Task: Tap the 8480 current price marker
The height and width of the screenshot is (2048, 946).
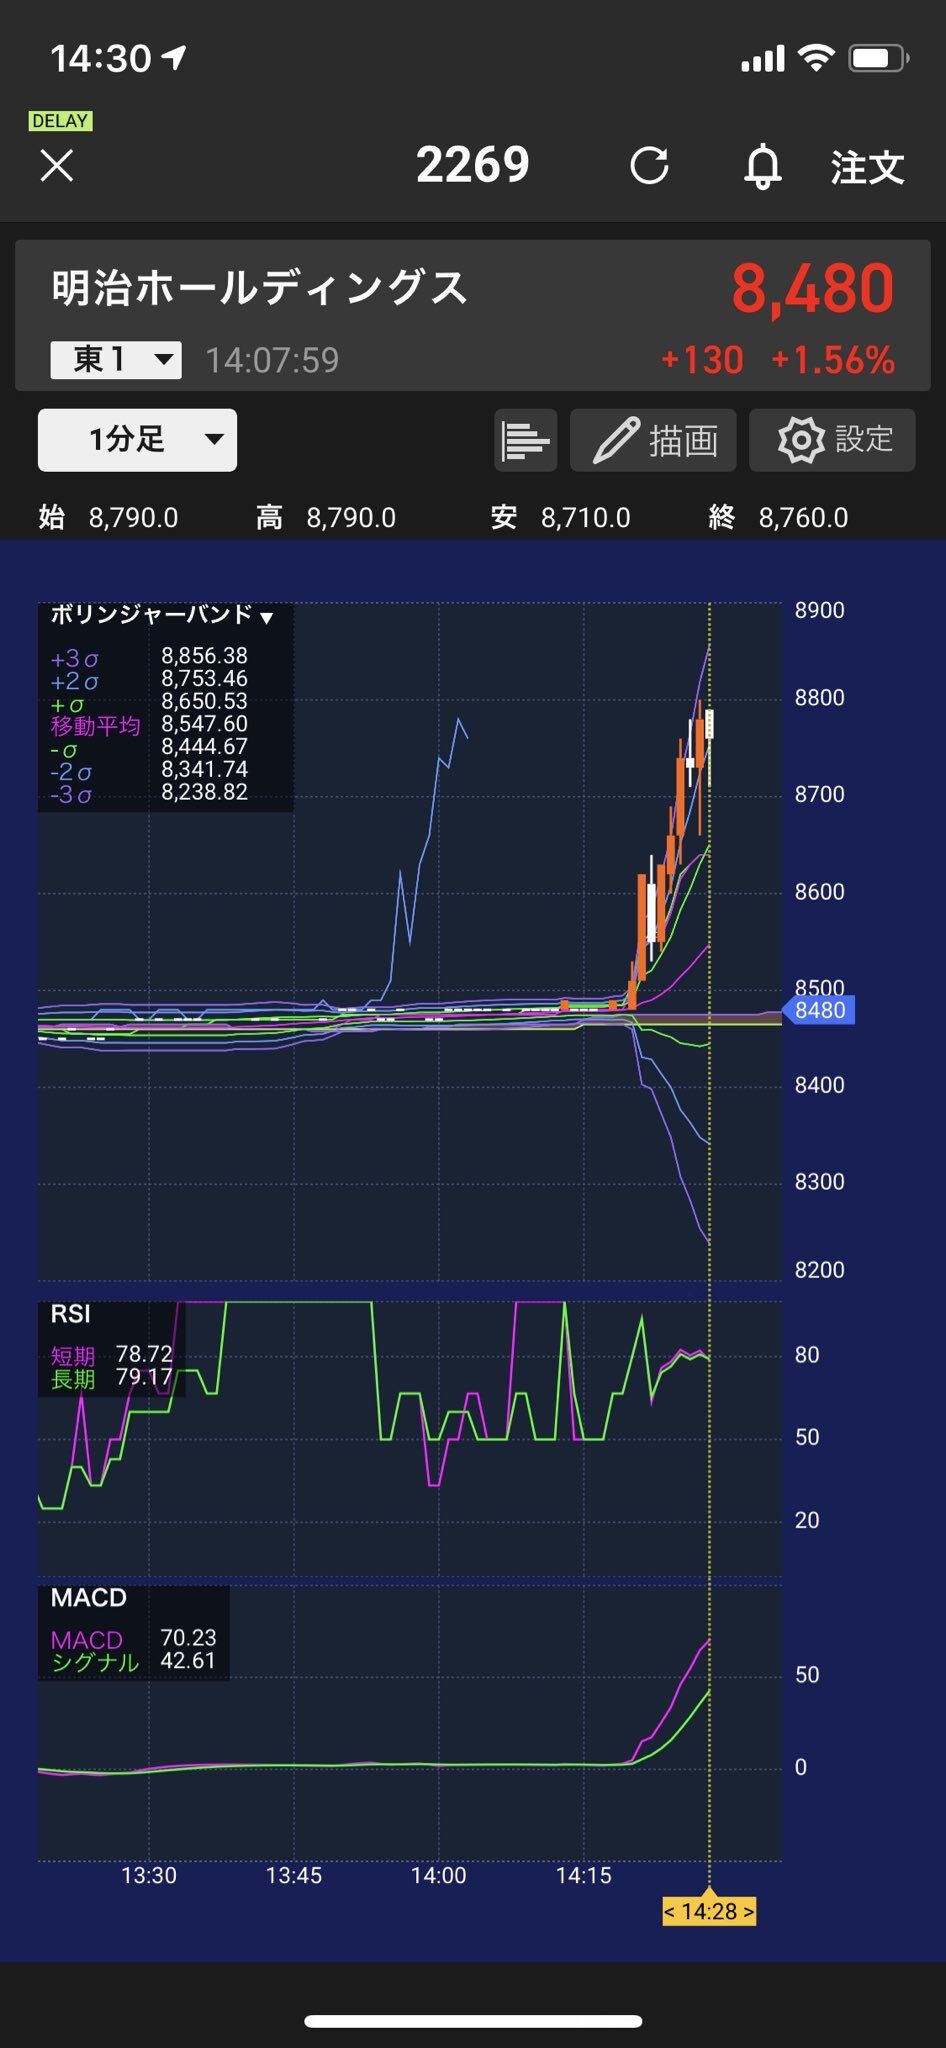Action: pos(818,1010)
